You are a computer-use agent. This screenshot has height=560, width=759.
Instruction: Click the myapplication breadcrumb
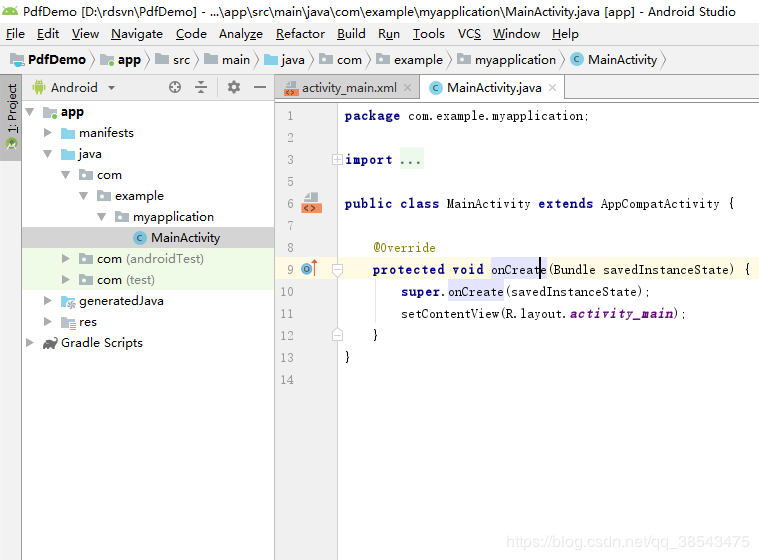[x=507, y=60]
